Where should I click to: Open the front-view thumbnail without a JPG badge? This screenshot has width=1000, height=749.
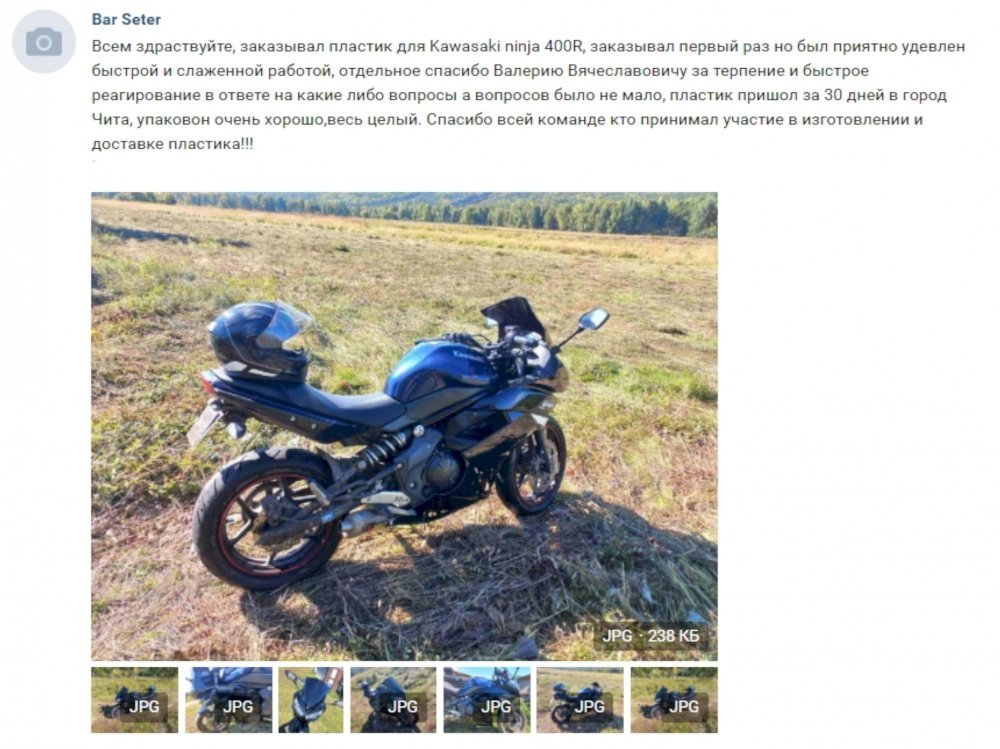click(x=311, y=700)
